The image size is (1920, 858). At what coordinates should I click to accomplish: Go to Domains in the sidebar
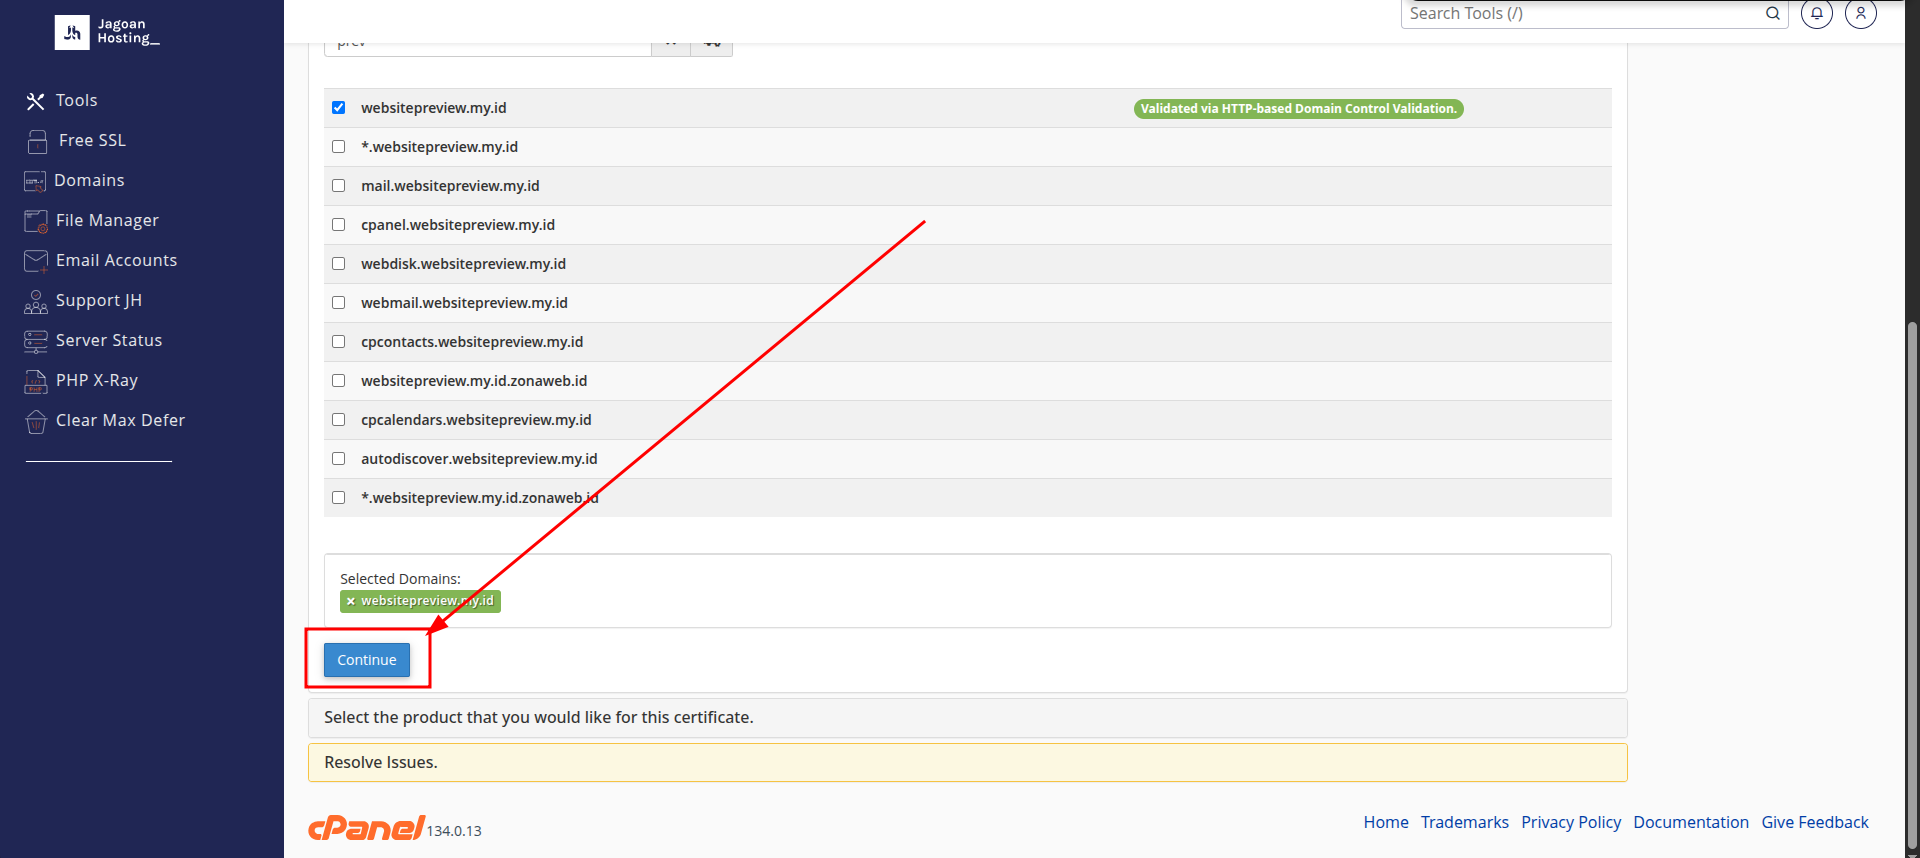pos(89,181)
